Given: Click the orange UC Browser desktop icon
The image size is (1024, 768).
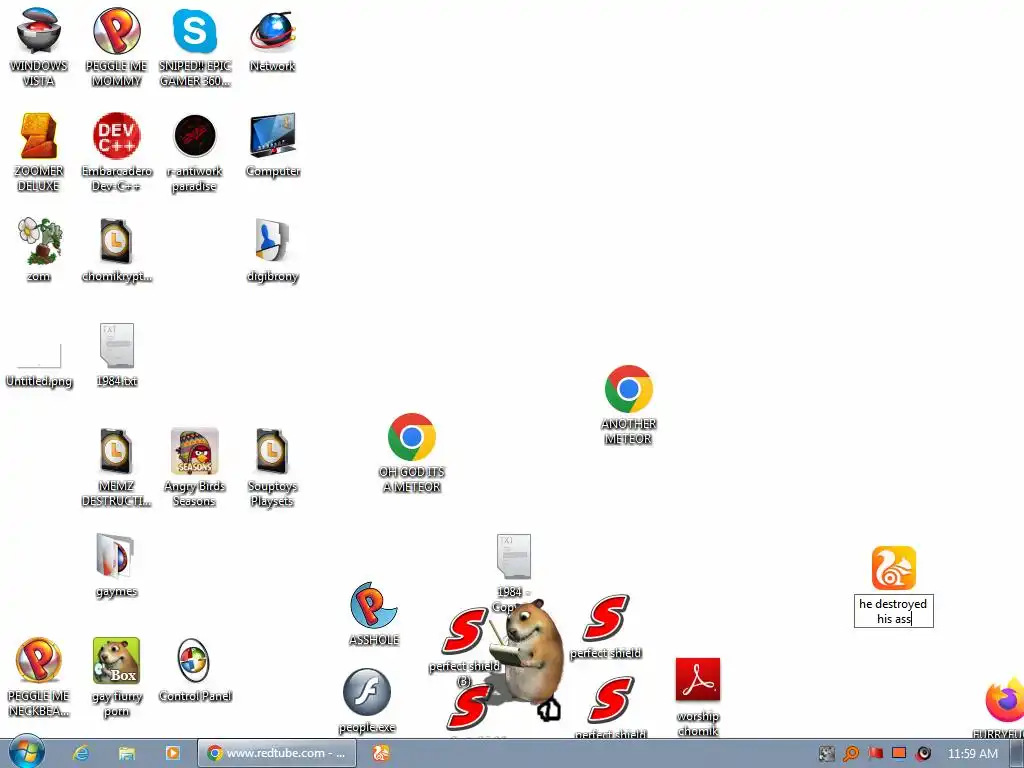Looking at the screenshot, I should (894, 568).
